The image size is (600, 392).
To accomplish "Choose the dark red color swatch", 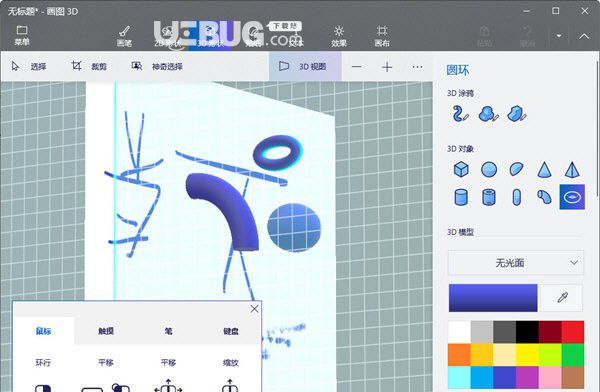I will point(550,332).
